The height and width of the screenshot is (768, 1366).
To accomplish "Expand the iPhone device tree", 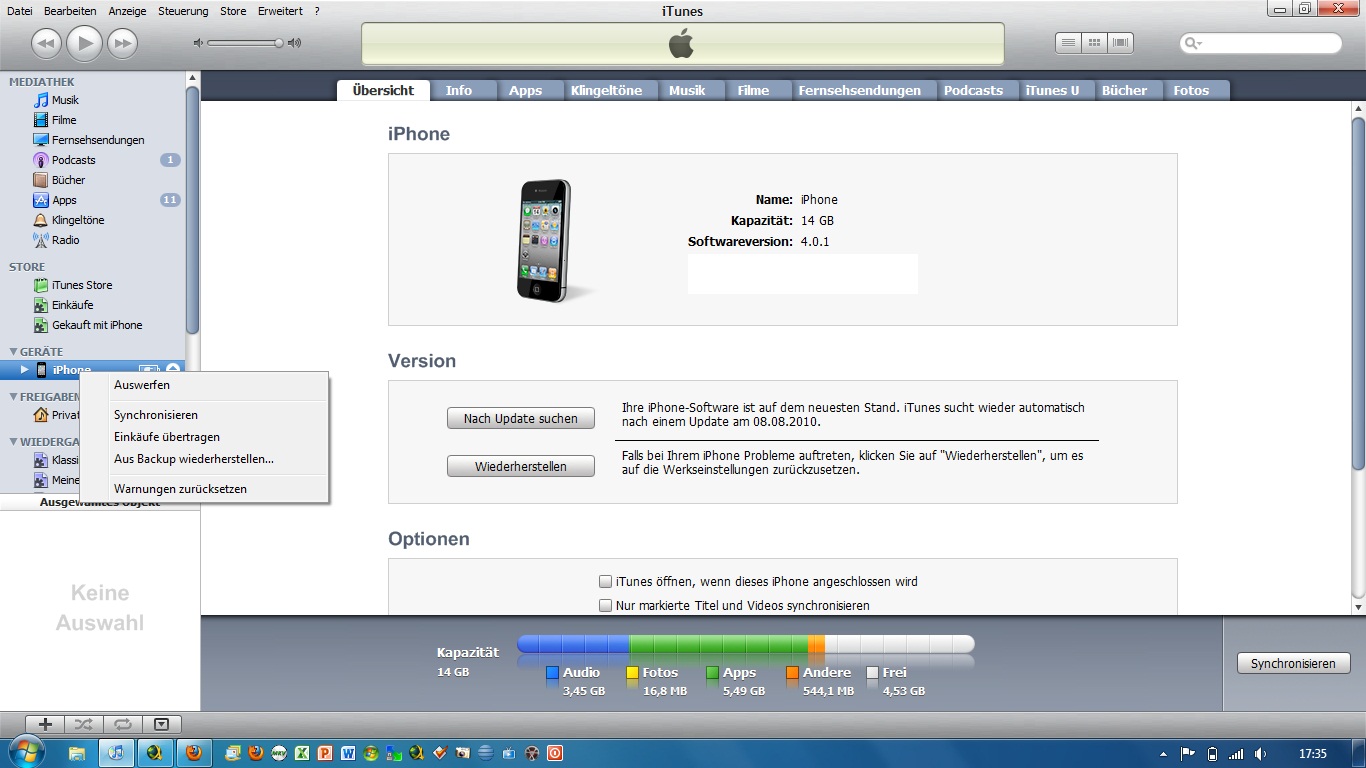I will [25, 370].
